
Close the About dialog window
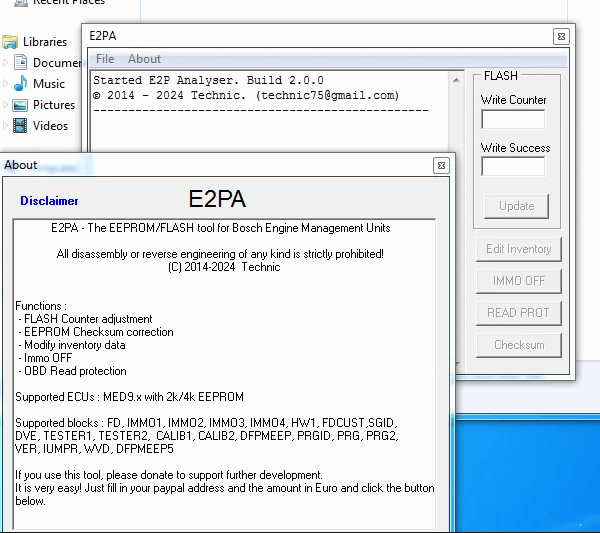coord(441,165)
